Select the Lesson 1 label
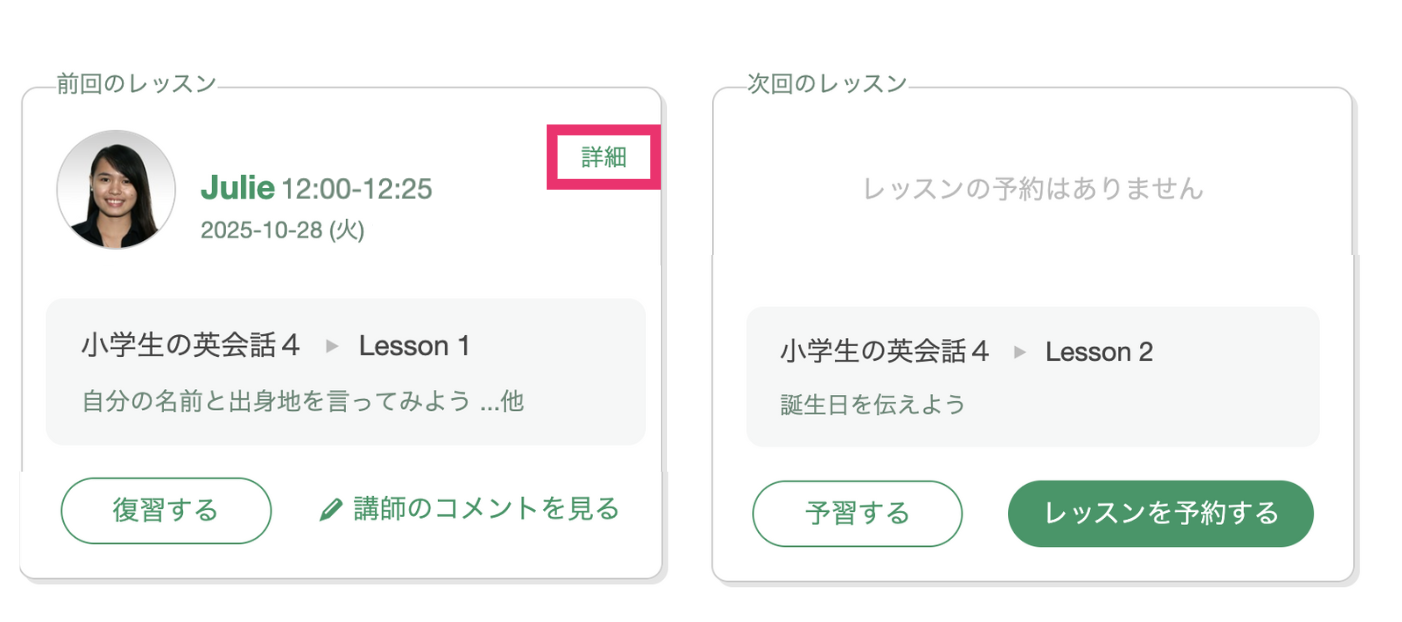1402x622 pixels. tap(414, 347)
